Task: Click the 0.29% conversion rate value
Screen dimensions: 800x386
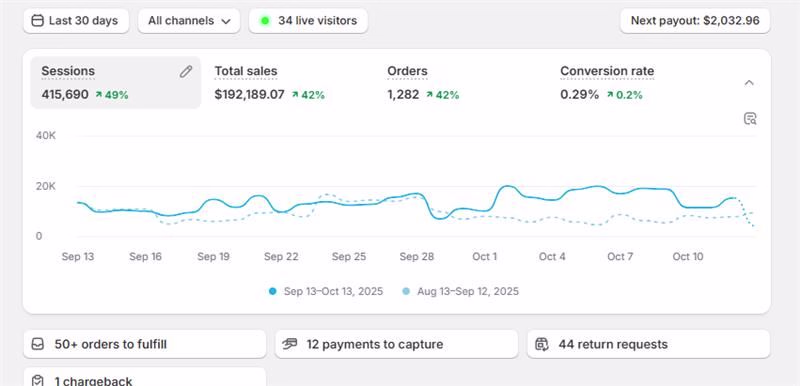Action: 580,95
